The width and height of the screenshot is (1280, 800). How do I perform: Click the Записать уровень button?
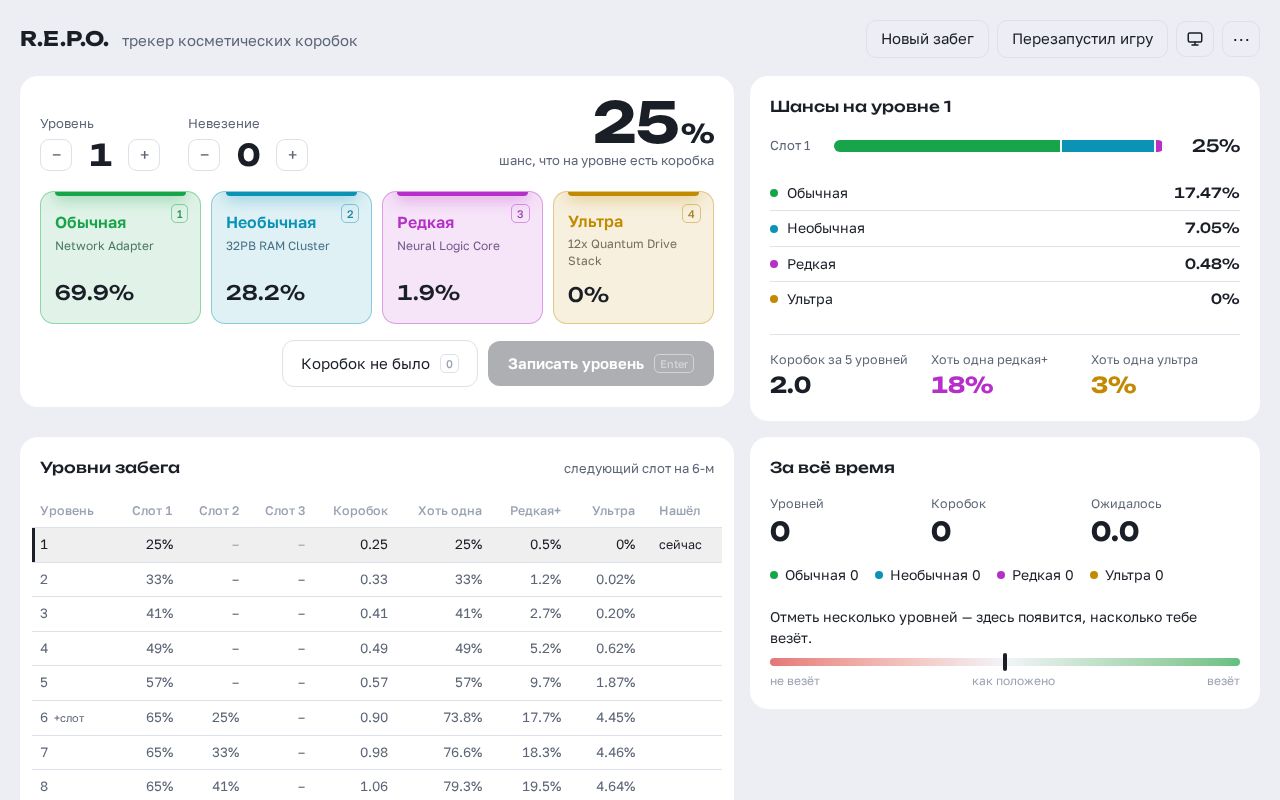pos(601,364)
